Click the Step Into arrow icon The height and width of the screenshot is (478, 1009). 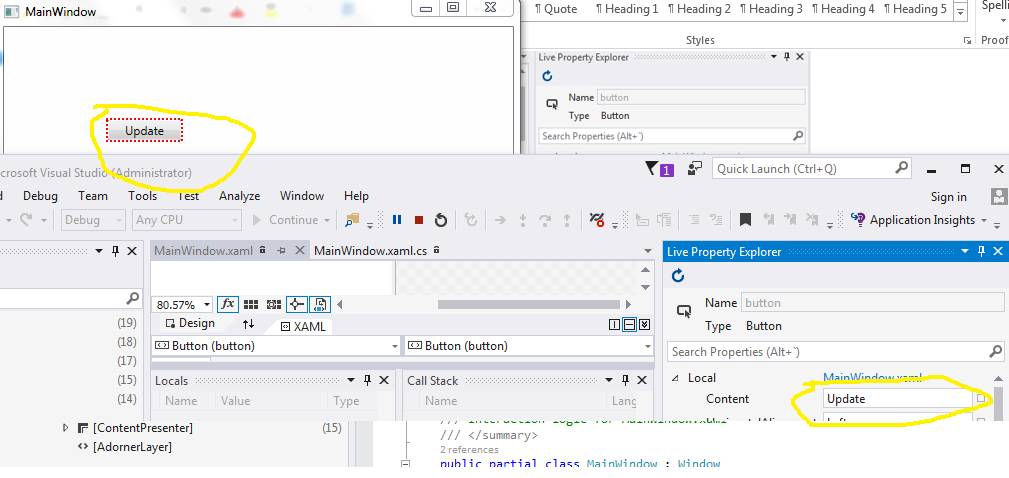[523, 220]
